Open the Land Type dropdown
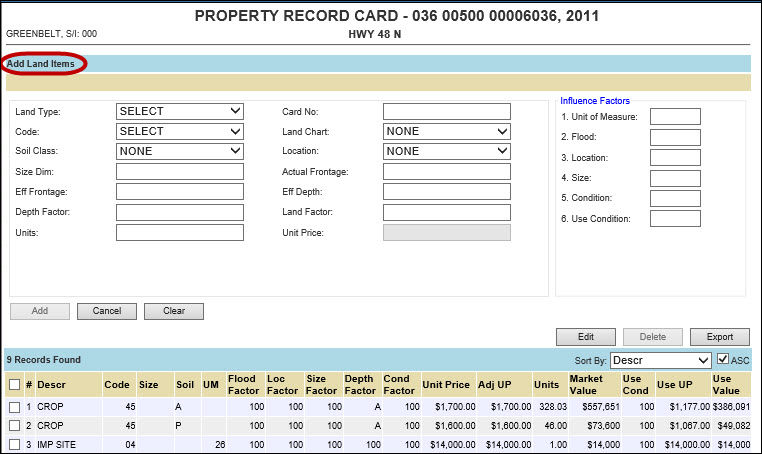 coord(180,111)
